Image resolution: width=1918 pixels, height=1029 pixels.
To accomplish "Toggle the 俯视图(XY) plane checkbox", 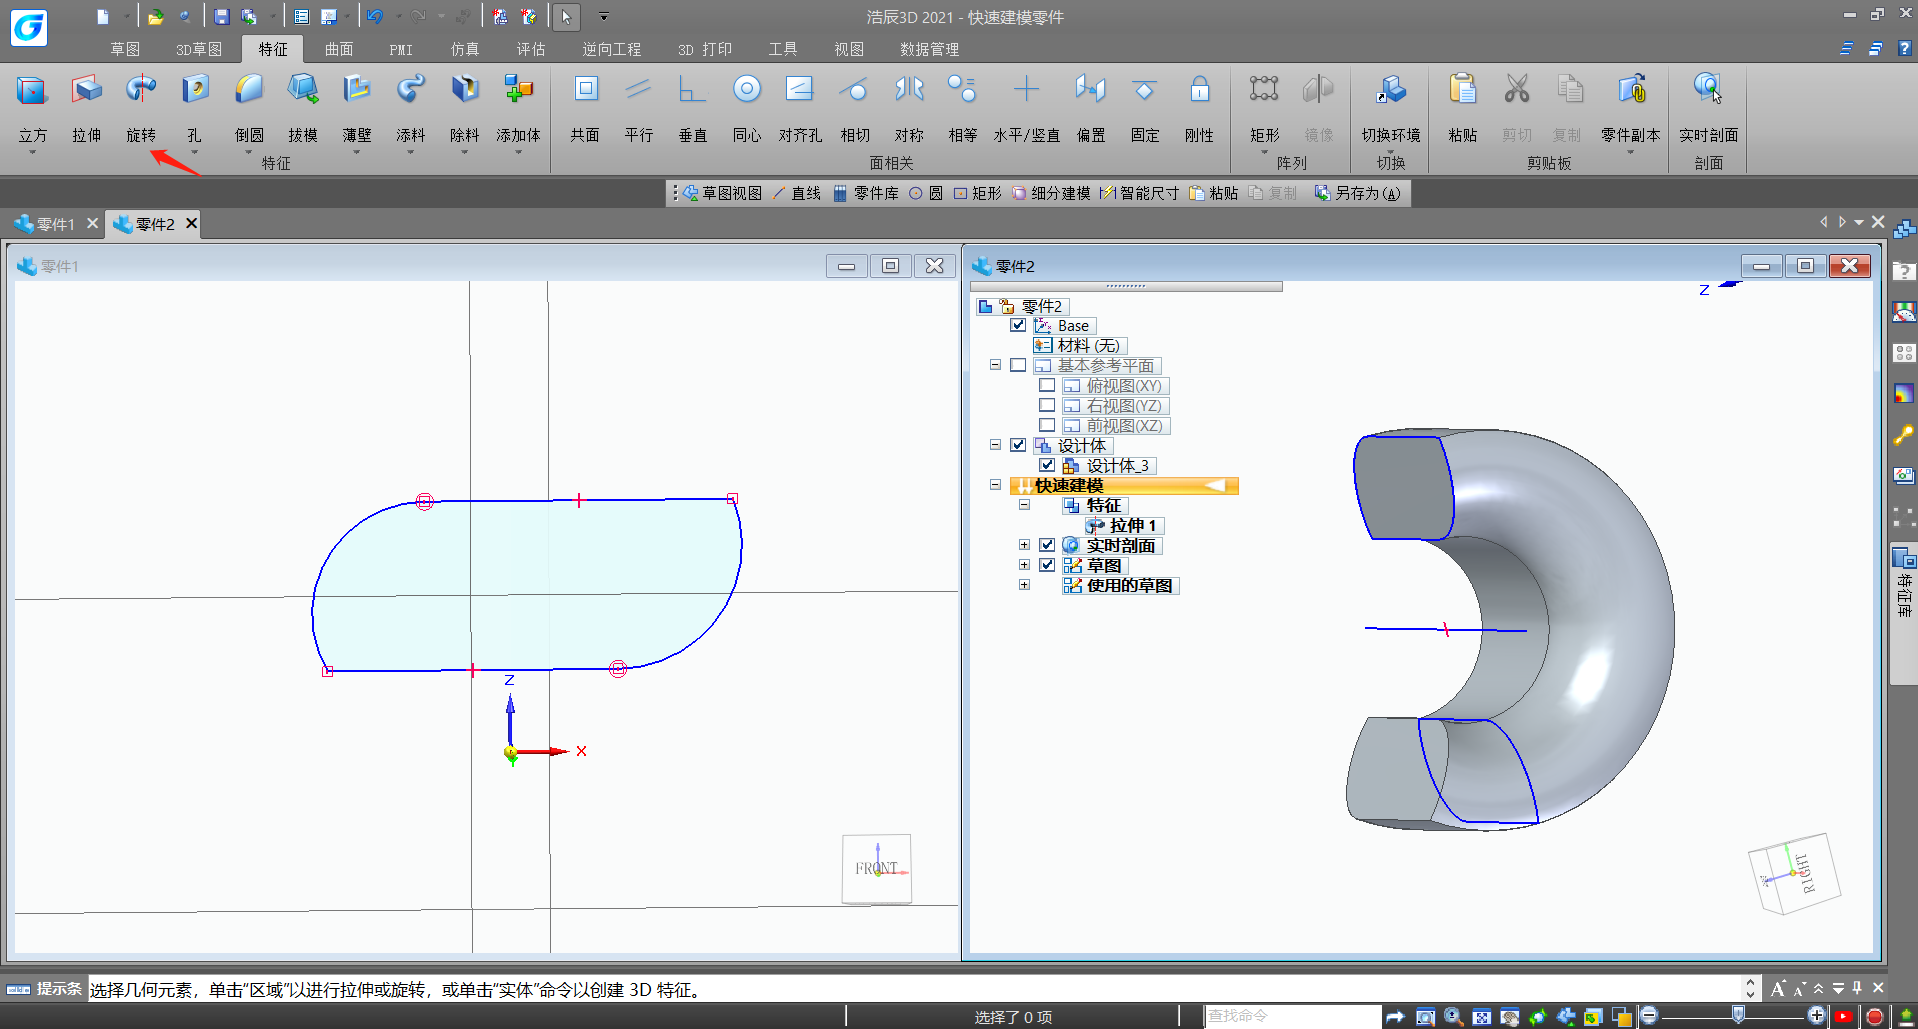I will point(1047,386).
